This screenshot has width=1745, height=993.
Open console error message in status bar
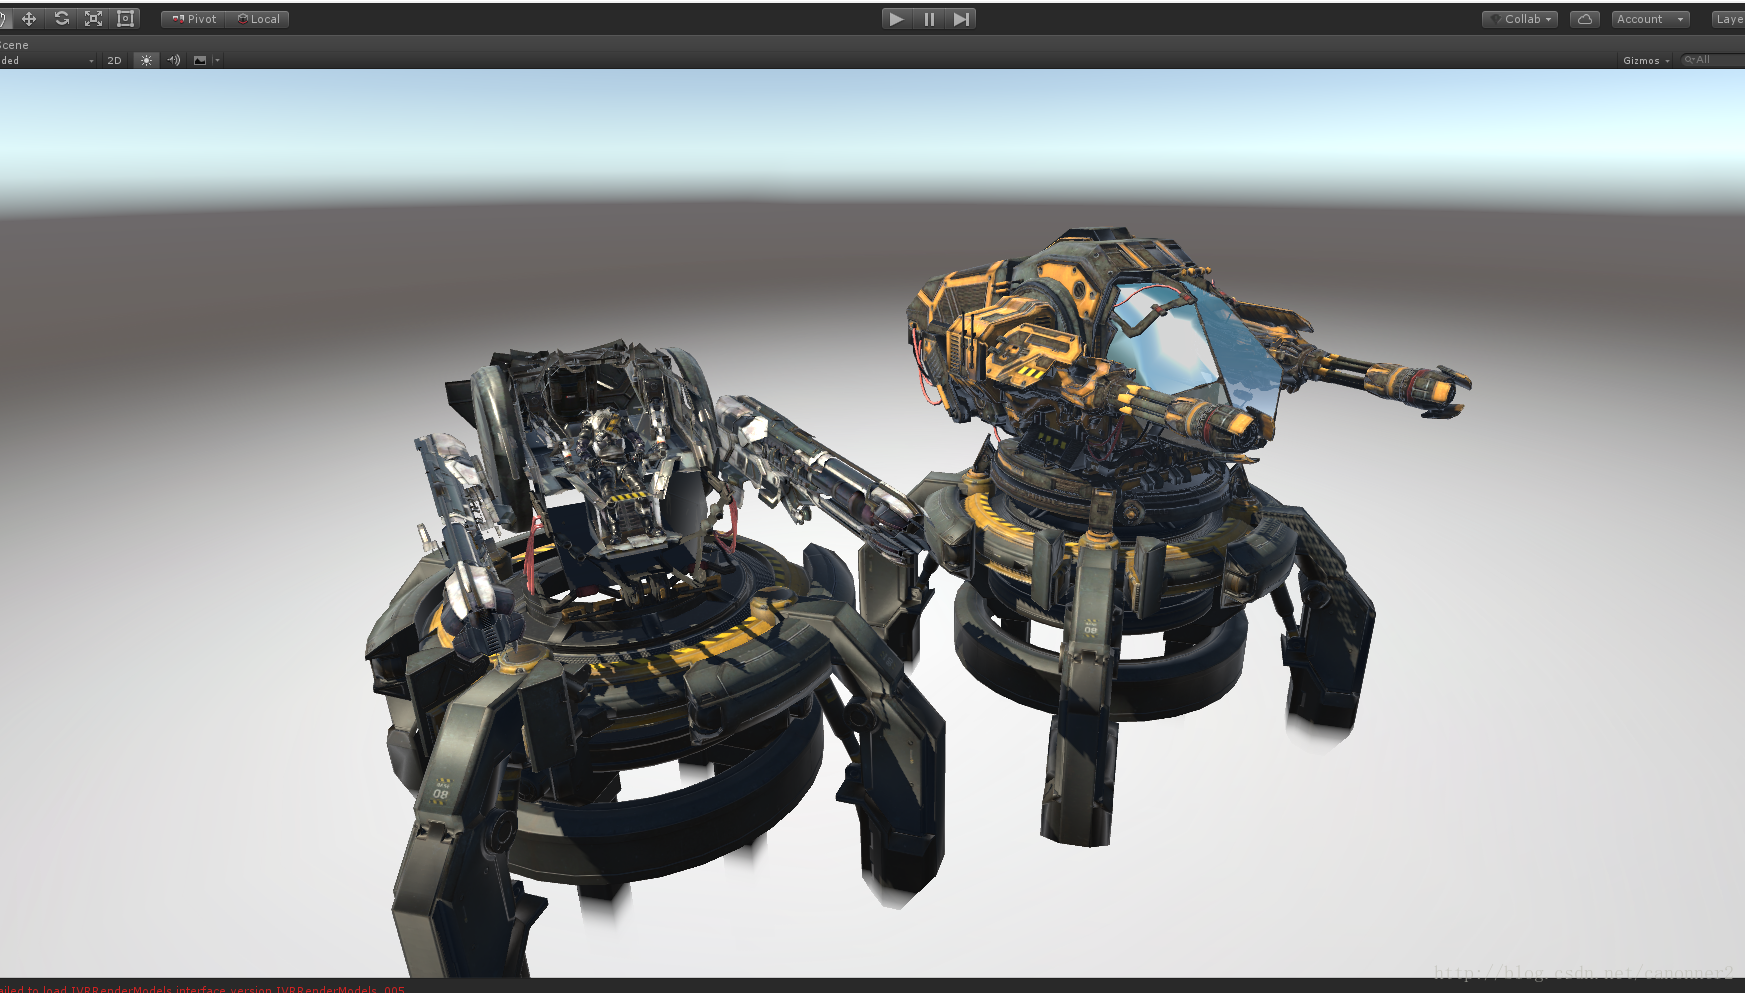(x=203, y=988)
